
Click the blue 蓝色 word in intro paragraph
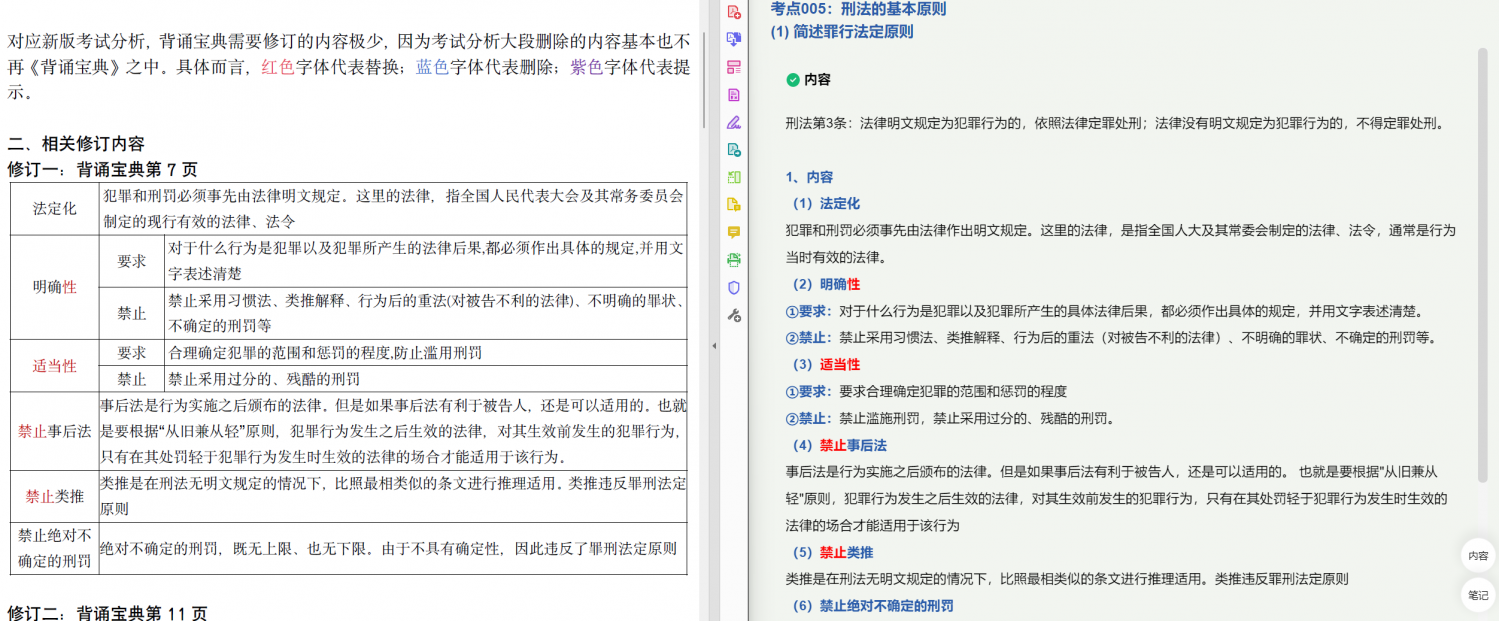[432, 67]
